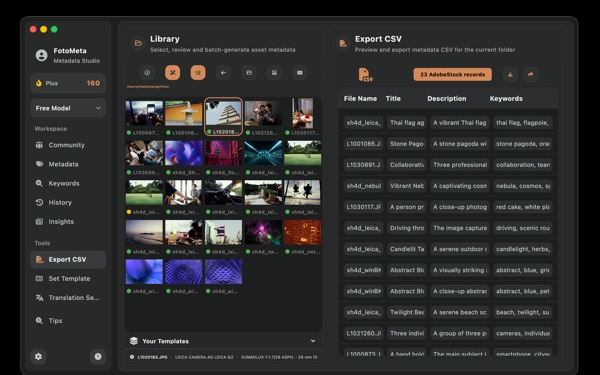Click the Export CSV panel header icon

click(x=343, y=43)
